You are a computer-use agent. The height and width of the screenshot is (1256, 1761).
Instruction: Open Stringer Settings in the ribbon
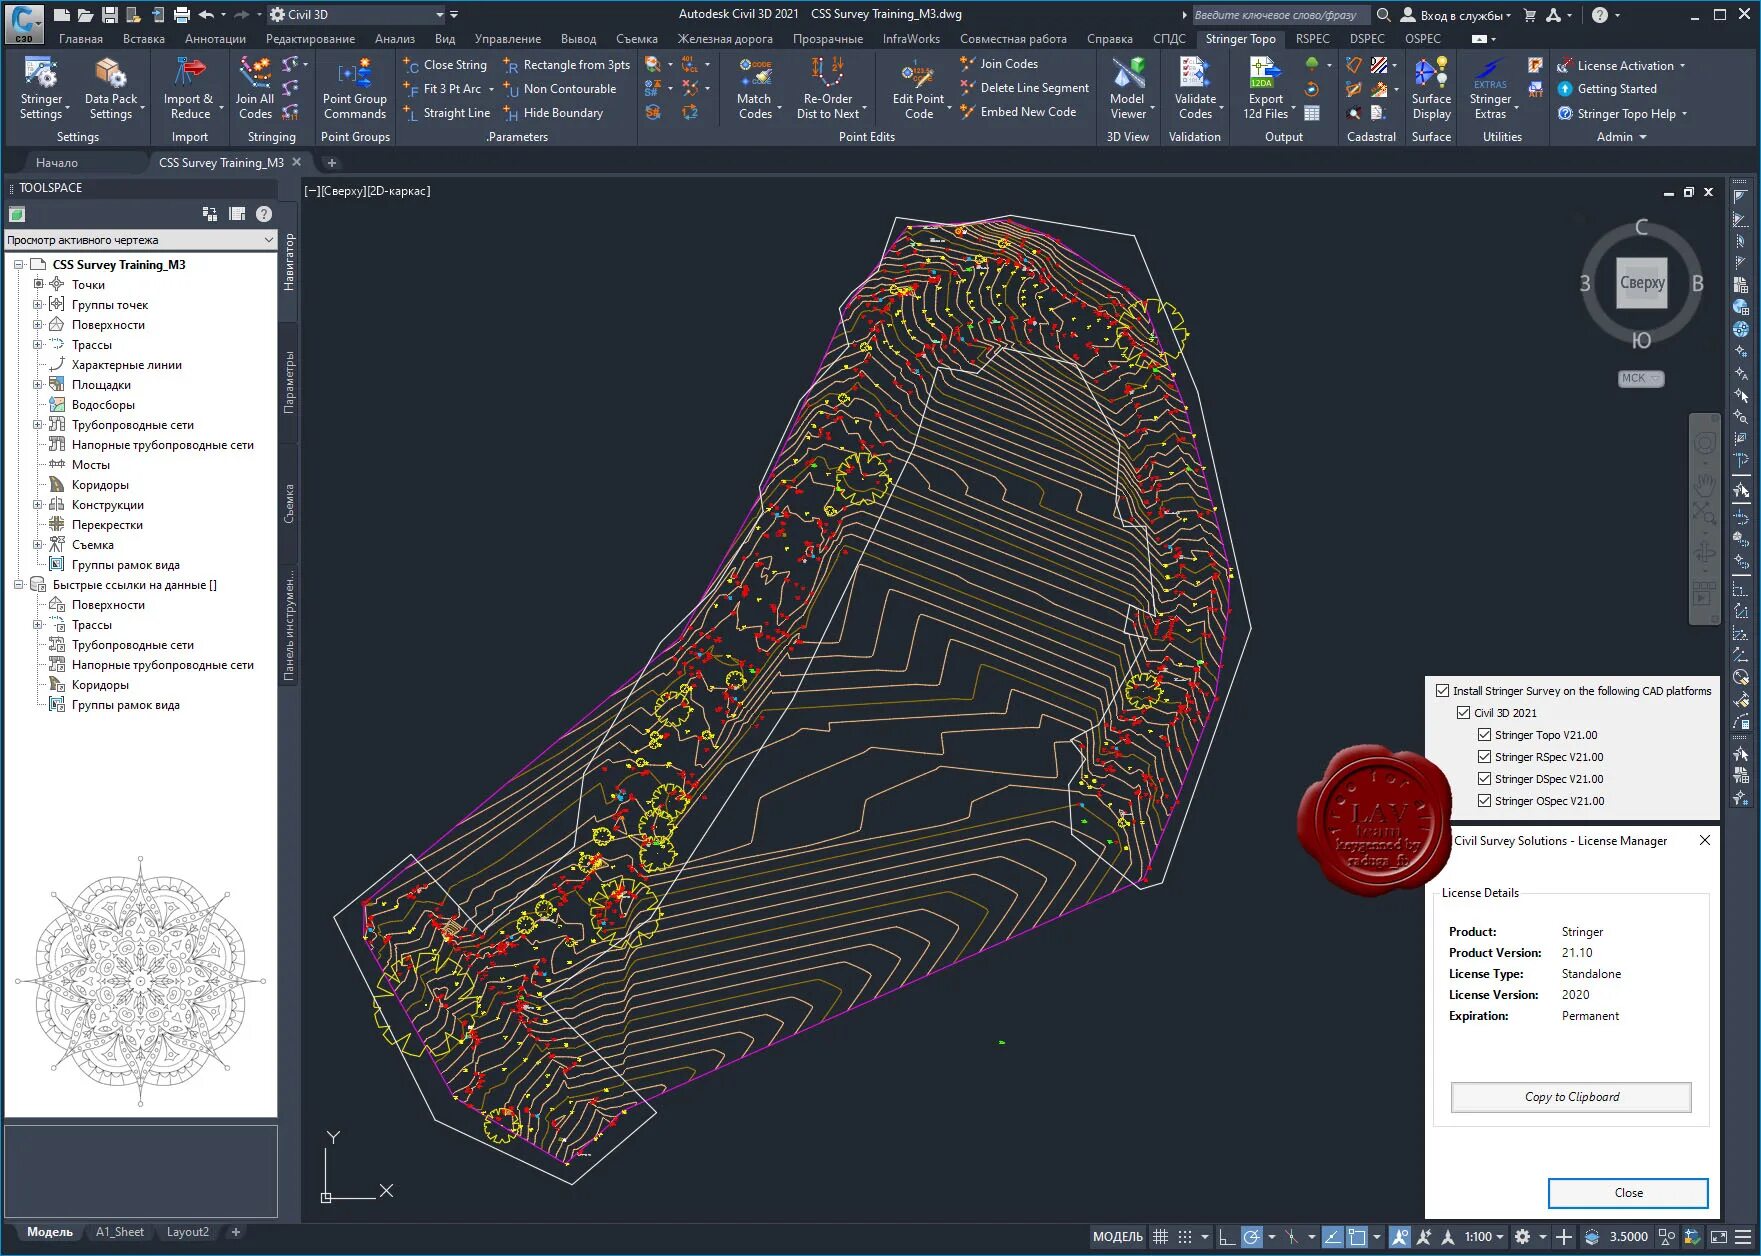click(41, 88)
